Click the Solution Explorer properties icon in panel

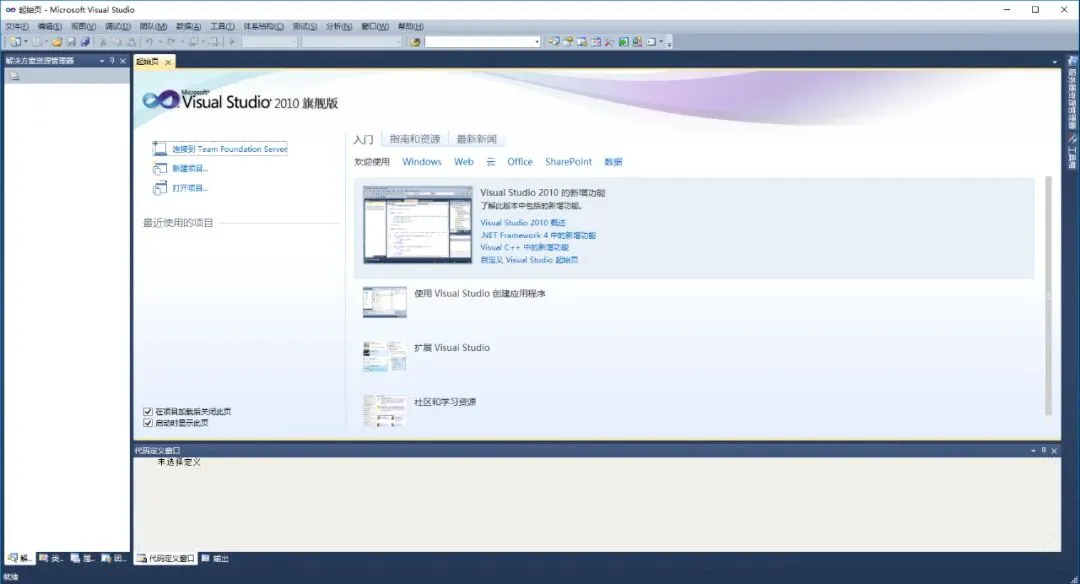click(14, 76)
